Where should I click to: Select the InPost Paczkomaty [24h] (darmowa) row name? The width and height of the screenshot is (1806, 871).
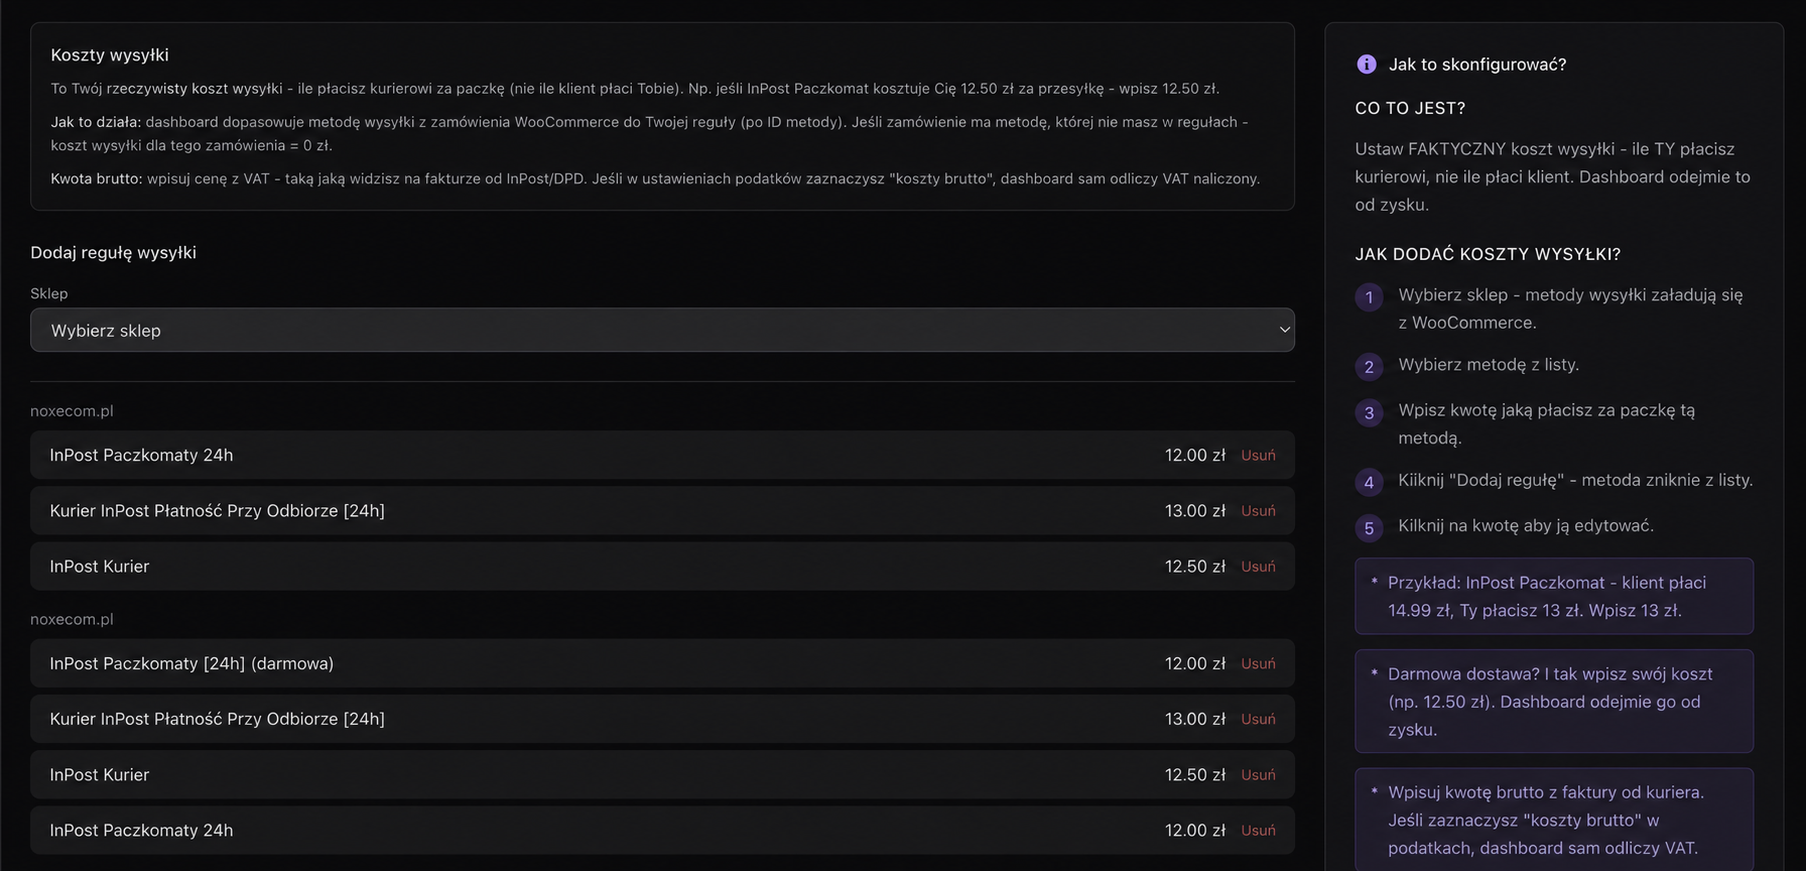pyautogui.click(x=192, y=663)
